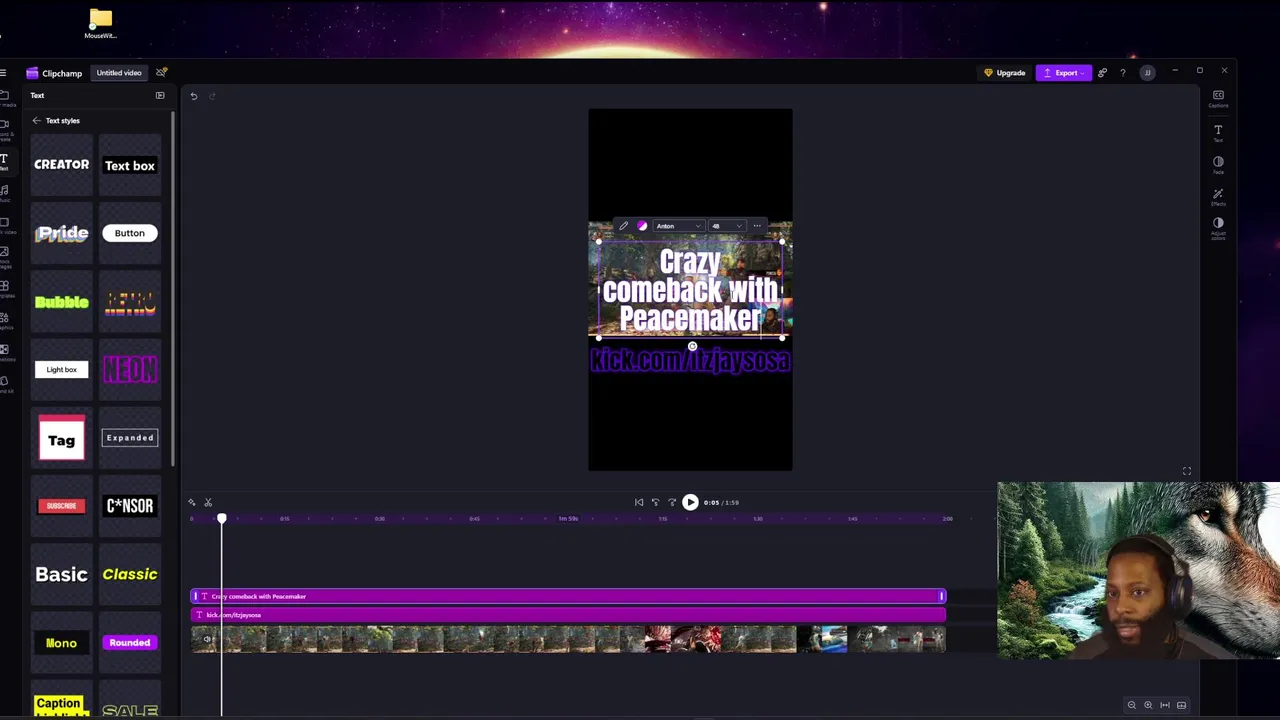Select the kick.com/itzjaysosa timeline clip

click(x=568, y=615)
